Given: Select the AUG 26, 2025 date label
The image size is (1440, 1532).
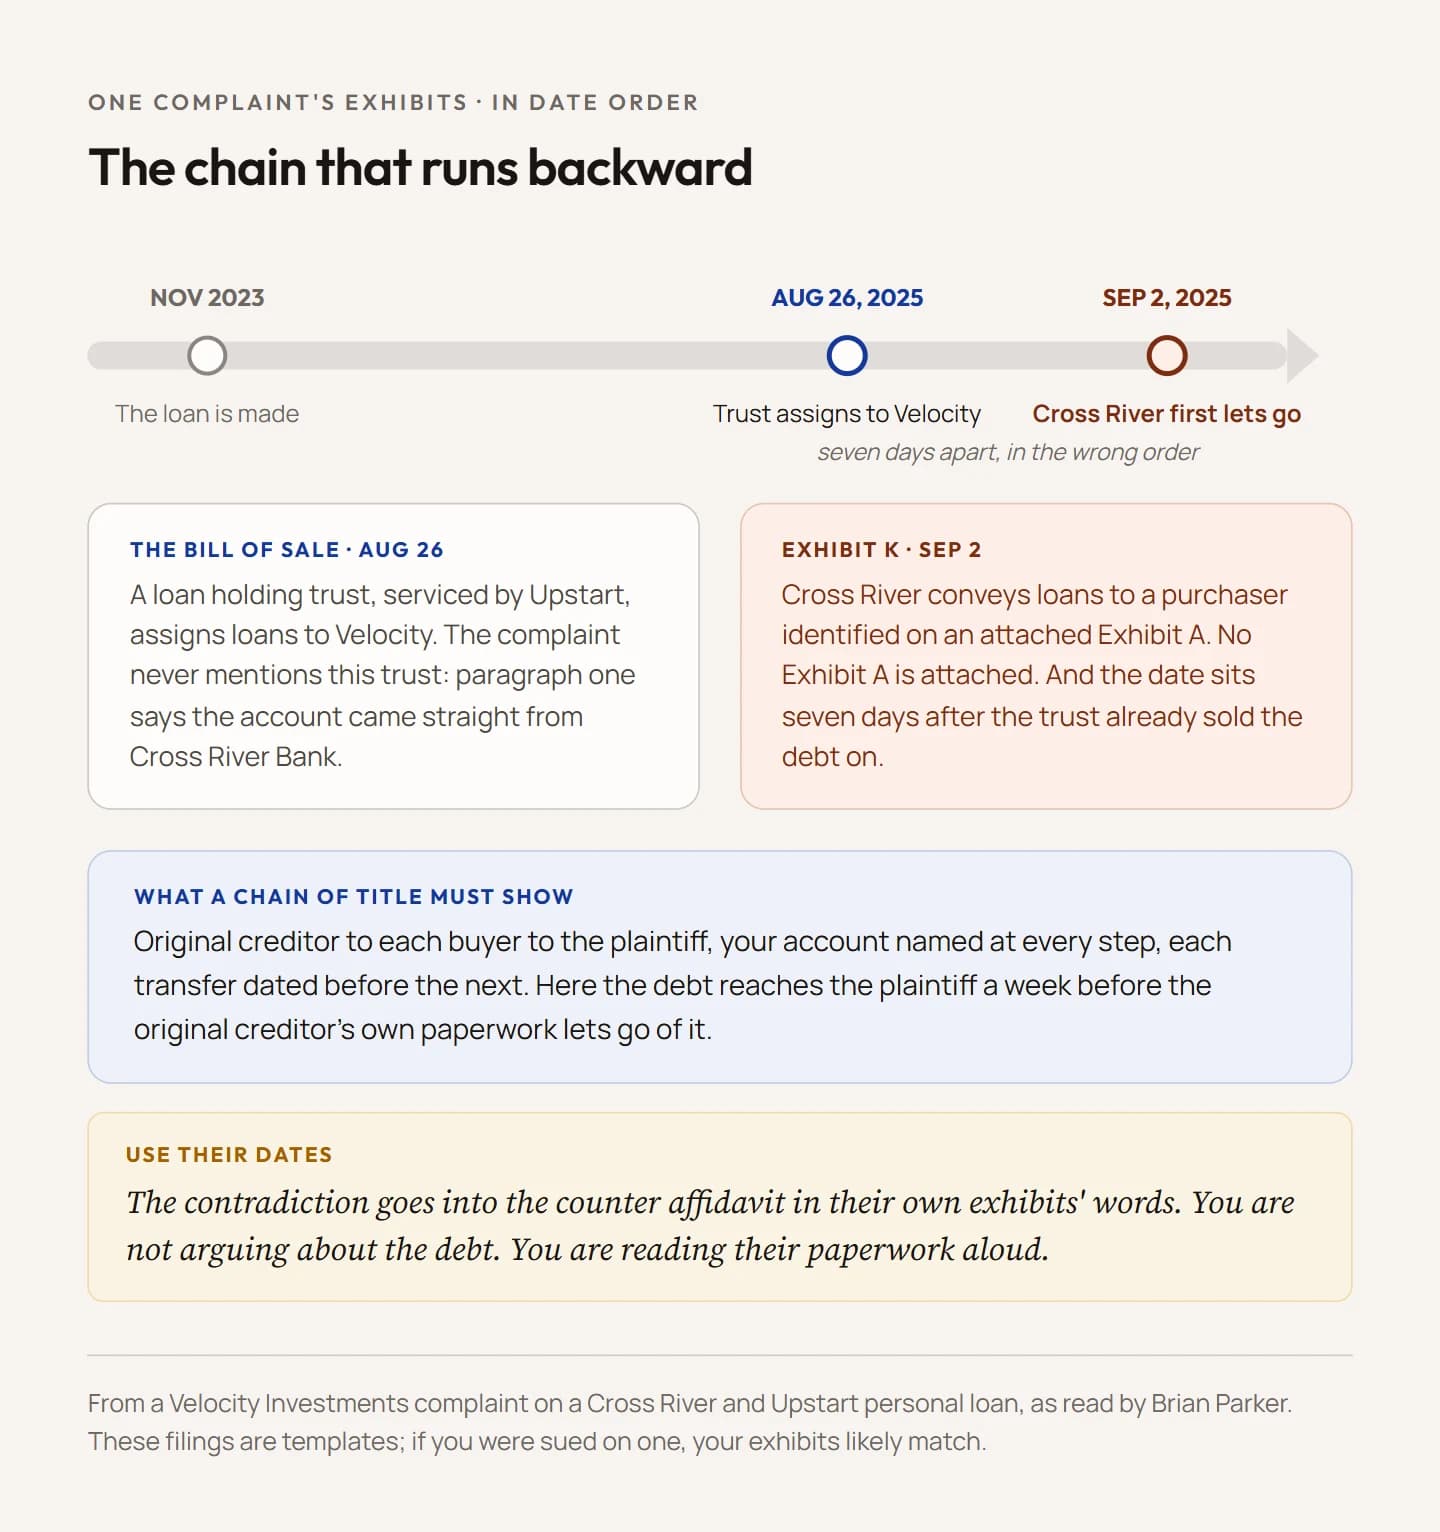Looking at the screenshot, I should click(x=847, y=297).
